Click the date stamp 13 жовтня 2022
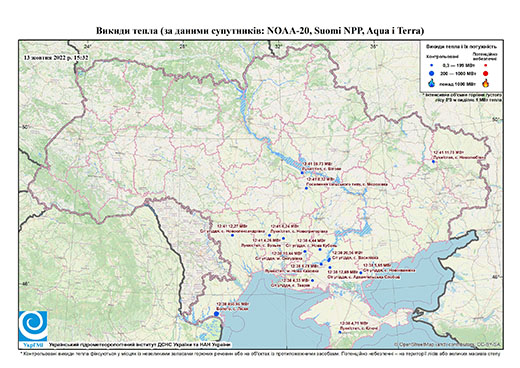 pos(56,57)
